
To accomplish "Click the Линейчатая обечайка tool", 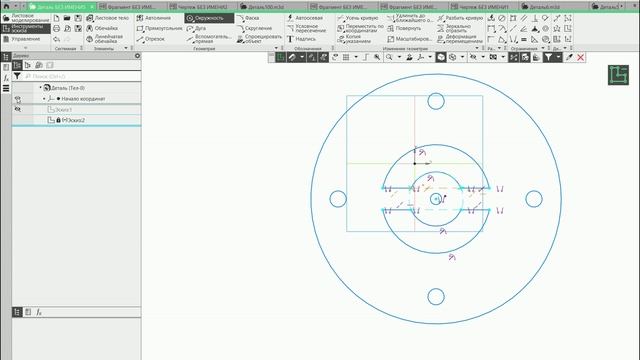I will point(104,39).
